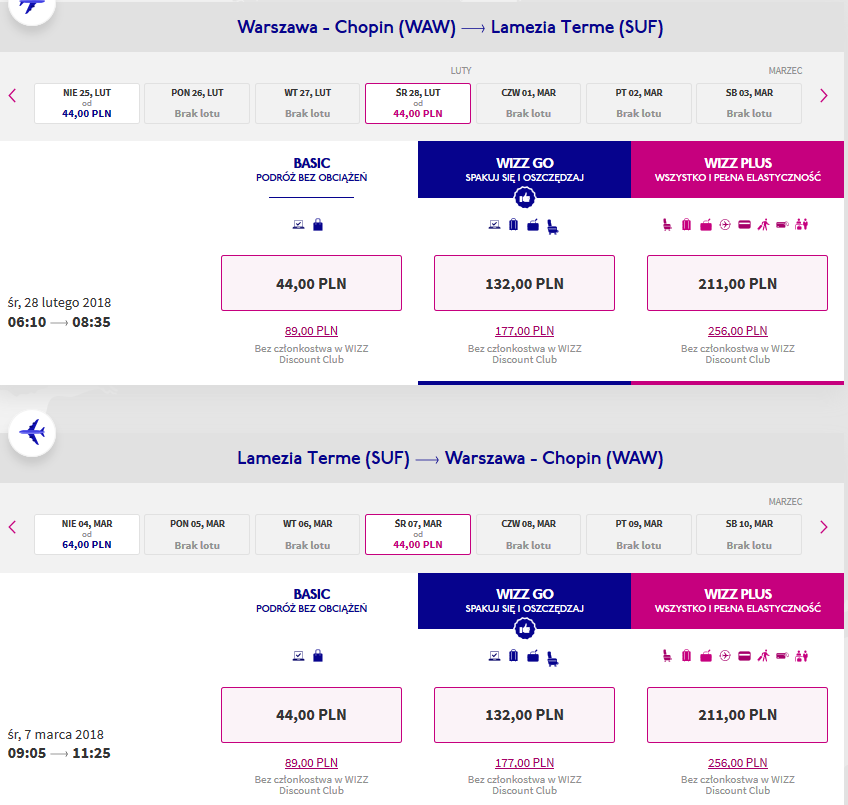Click plane icon beside Lamezia Terme to Warszawa heading
The height and width of the screenshot is (805, 848).
coord(32,433)
